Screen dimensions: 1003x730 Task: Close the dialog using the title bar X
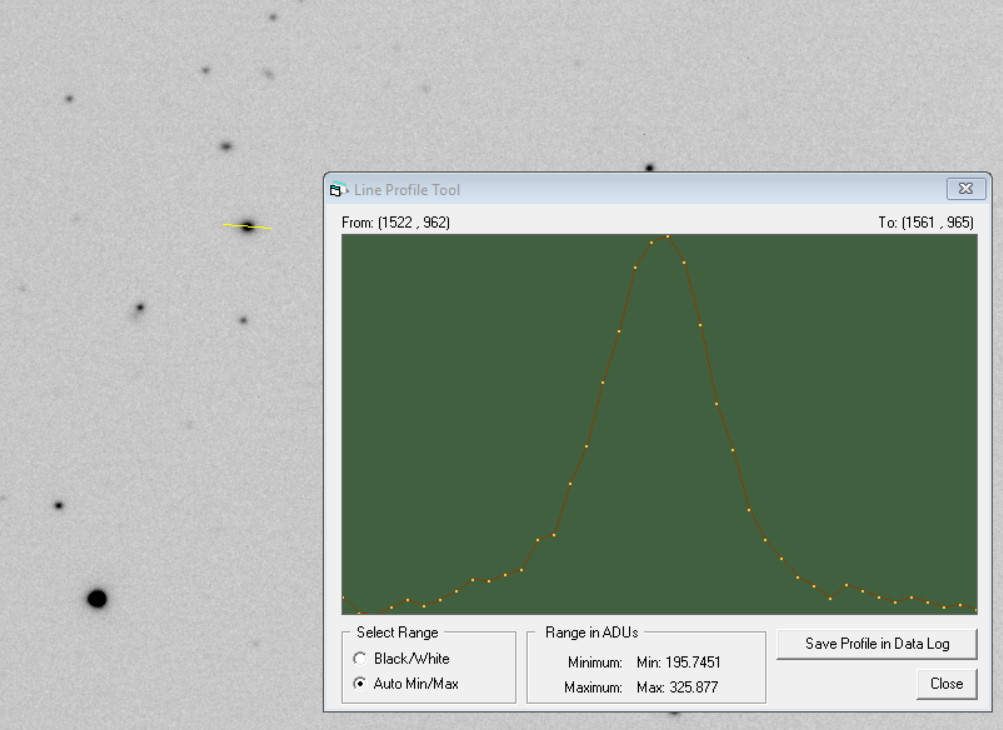(x=965, y=188)
